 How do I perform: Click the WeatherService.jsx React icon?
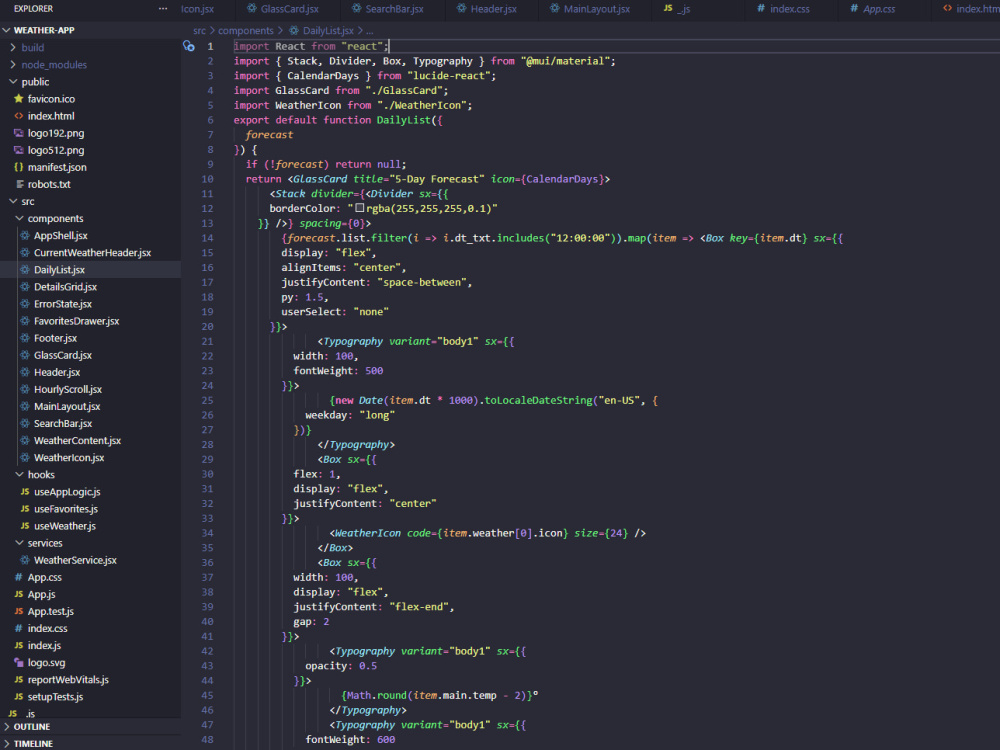(25, 560)
